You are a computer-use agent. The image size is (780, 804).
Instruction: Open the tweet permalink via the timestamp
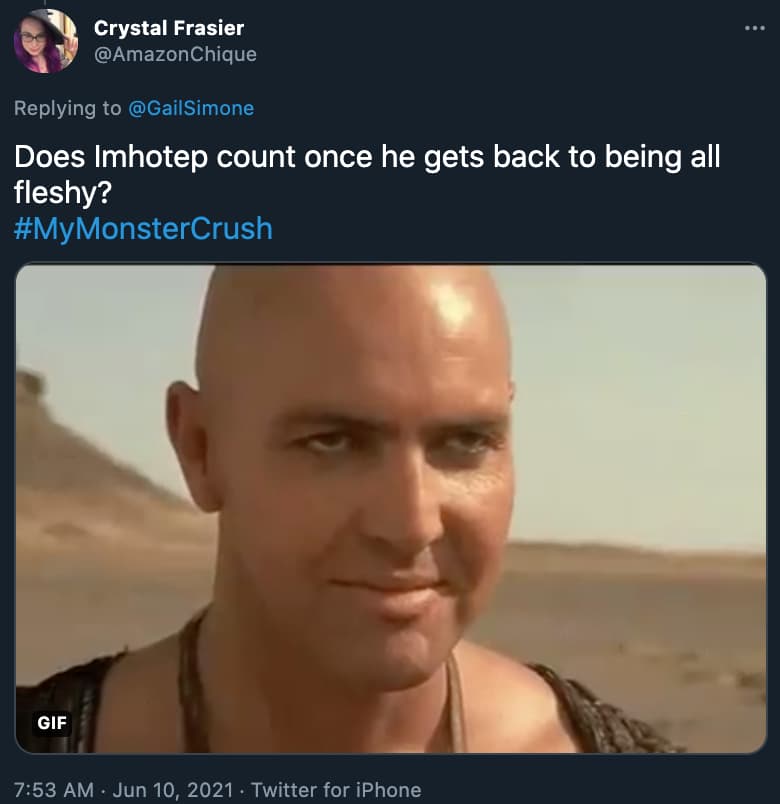(47, 789)
